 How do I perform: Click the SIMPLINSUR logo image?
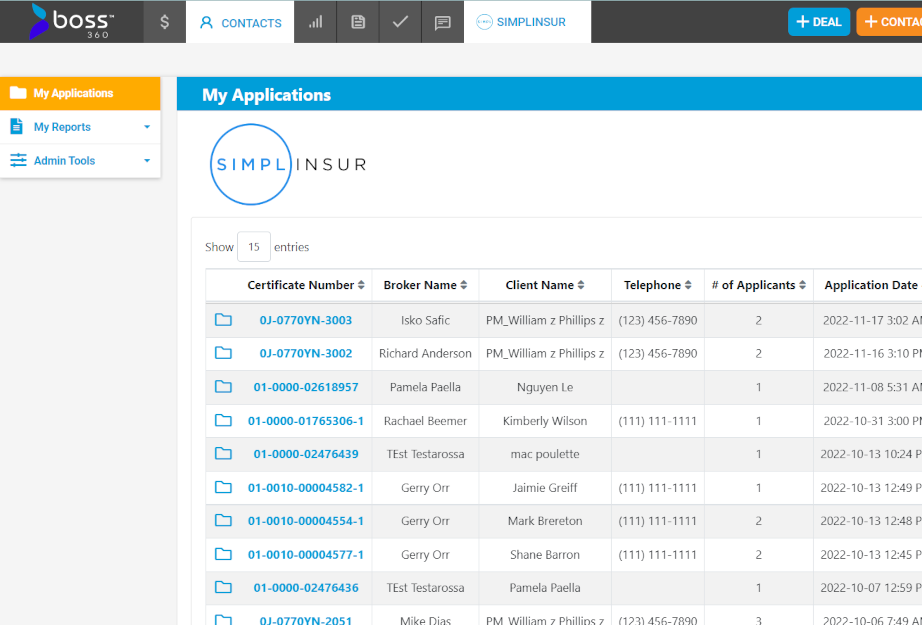point(288,164)
